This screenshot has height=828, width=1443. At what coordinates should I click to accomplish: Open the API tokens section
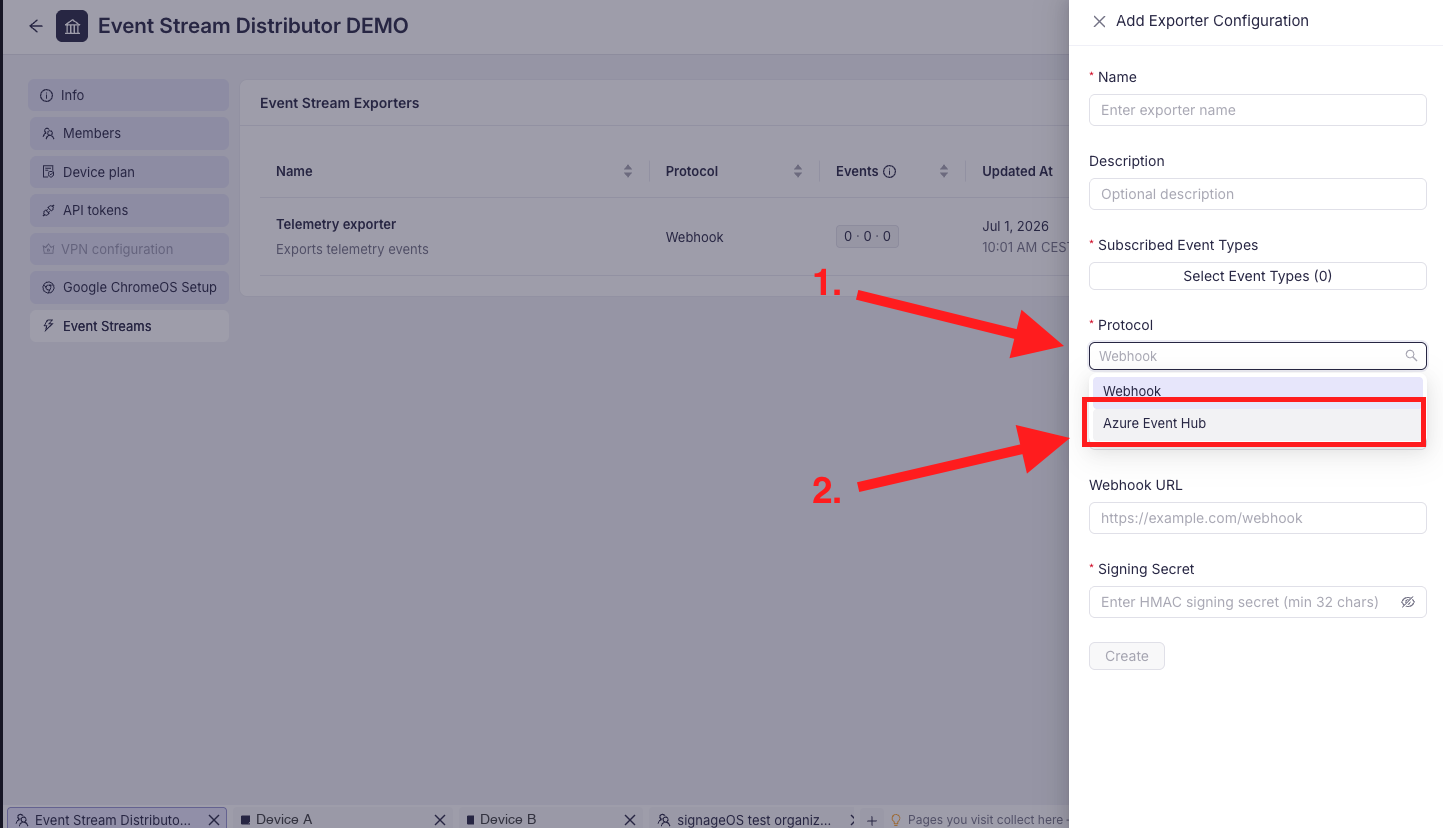(129, 210)
